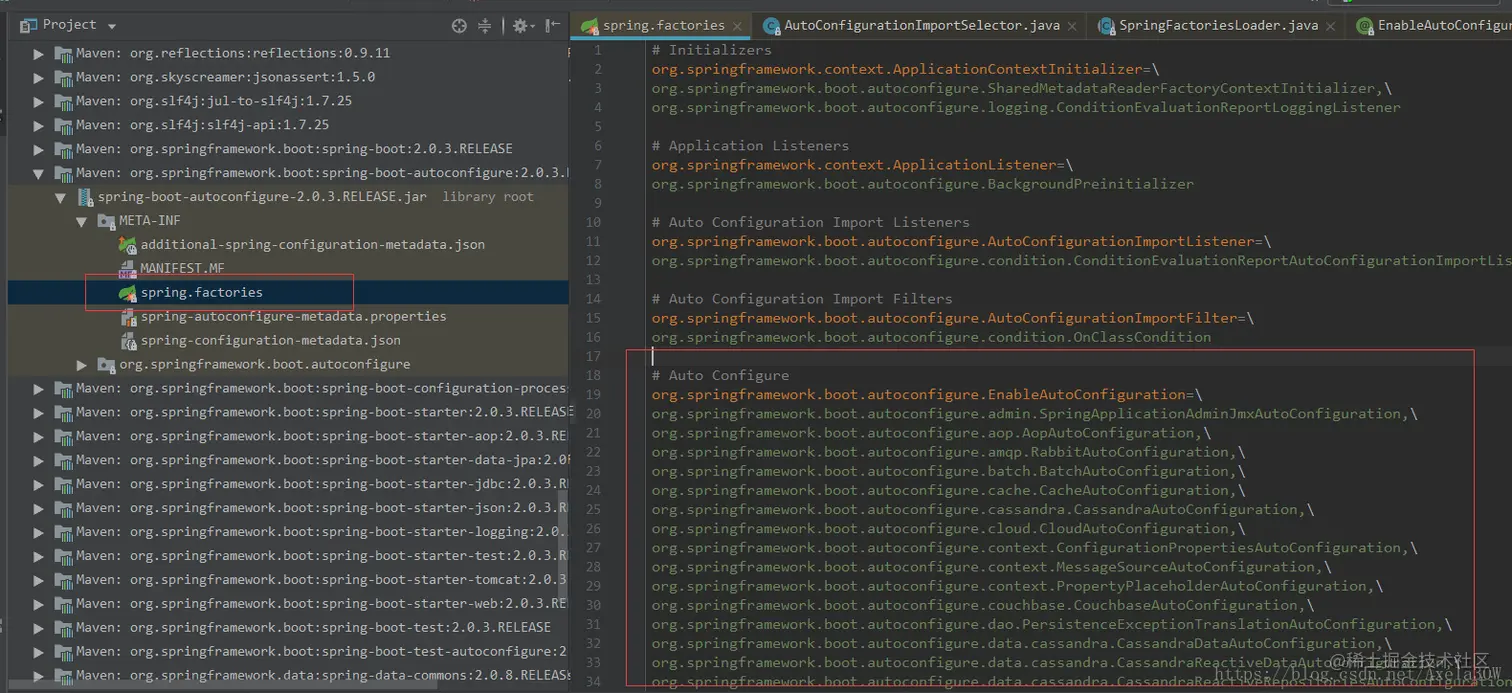Click the class icon on AutoConfigurationImportSelector.java tab

[x=771, y=26]
